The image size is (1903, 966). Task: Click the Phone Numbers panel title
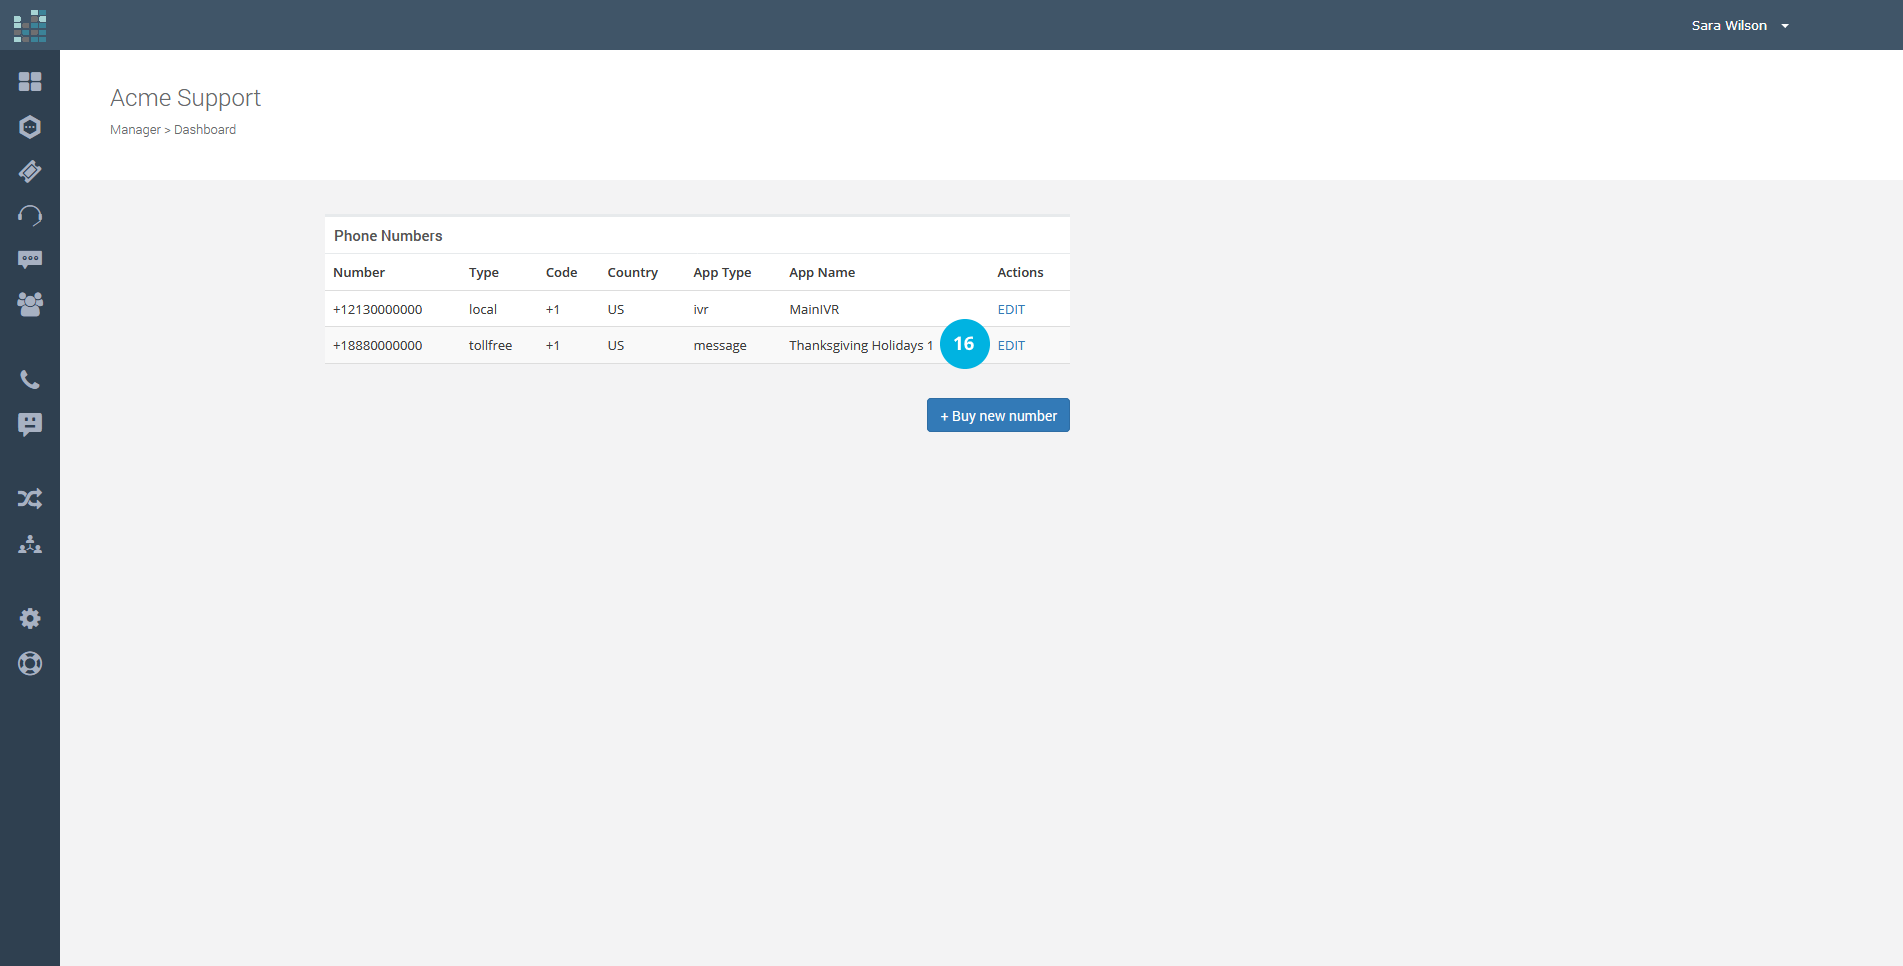coord(388,236)
